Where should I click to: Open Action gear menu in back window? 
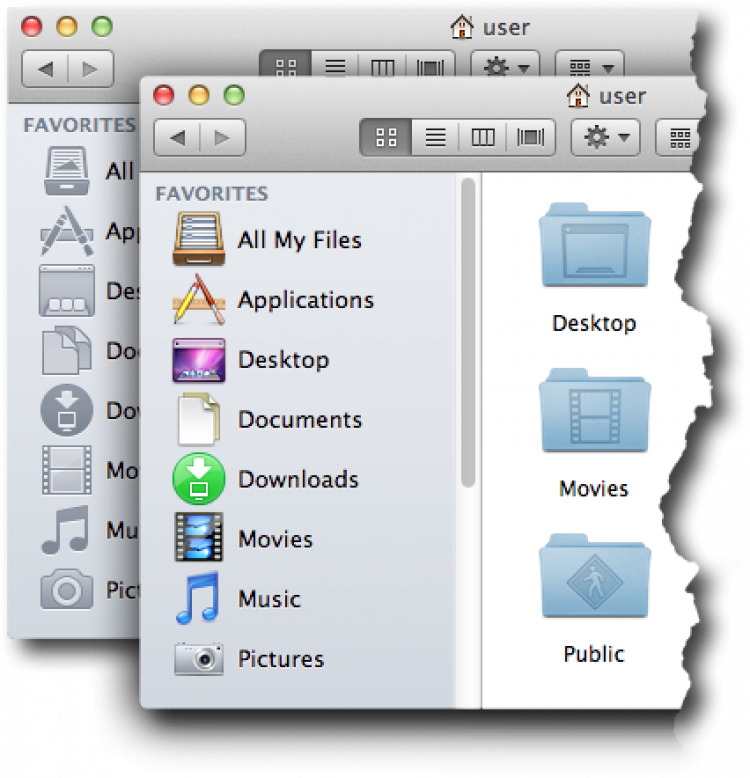pos(505,68)
